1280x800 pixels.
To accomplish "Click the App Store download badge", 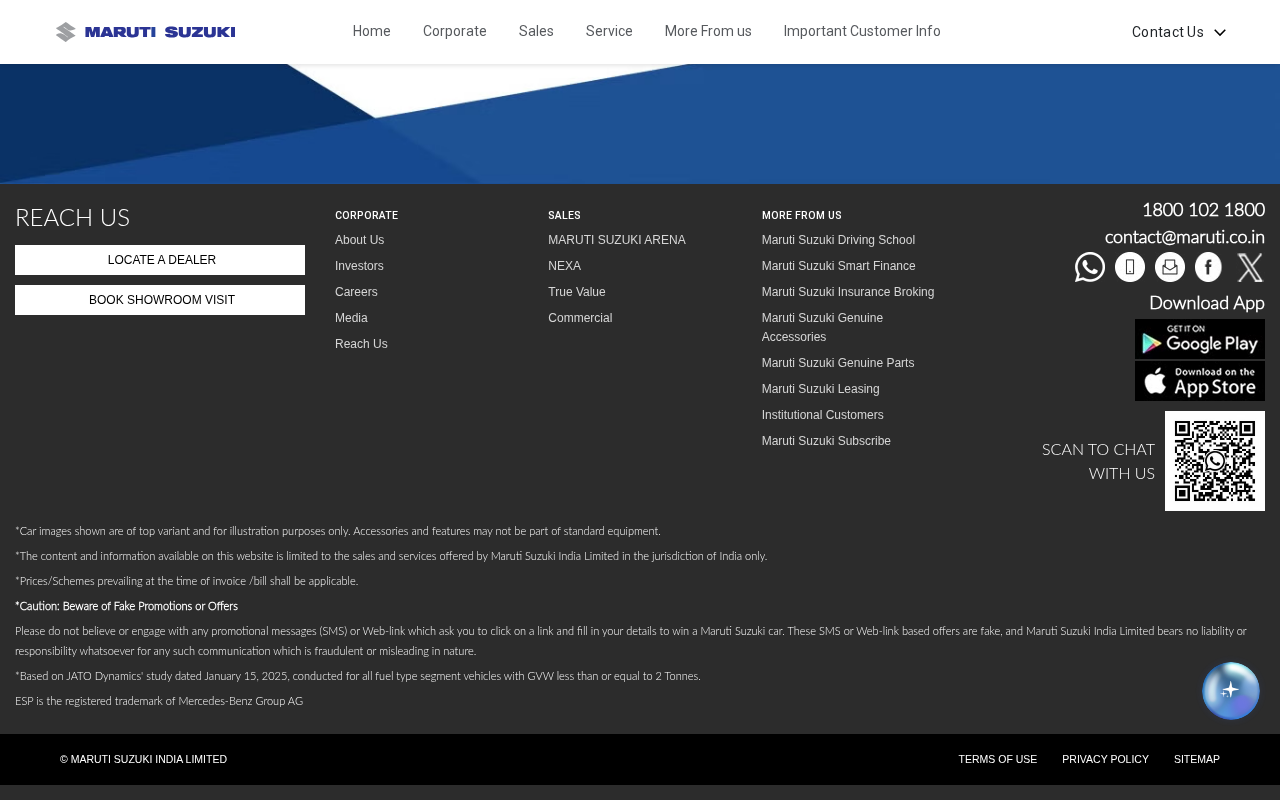I will click(x=1200, y=381).
